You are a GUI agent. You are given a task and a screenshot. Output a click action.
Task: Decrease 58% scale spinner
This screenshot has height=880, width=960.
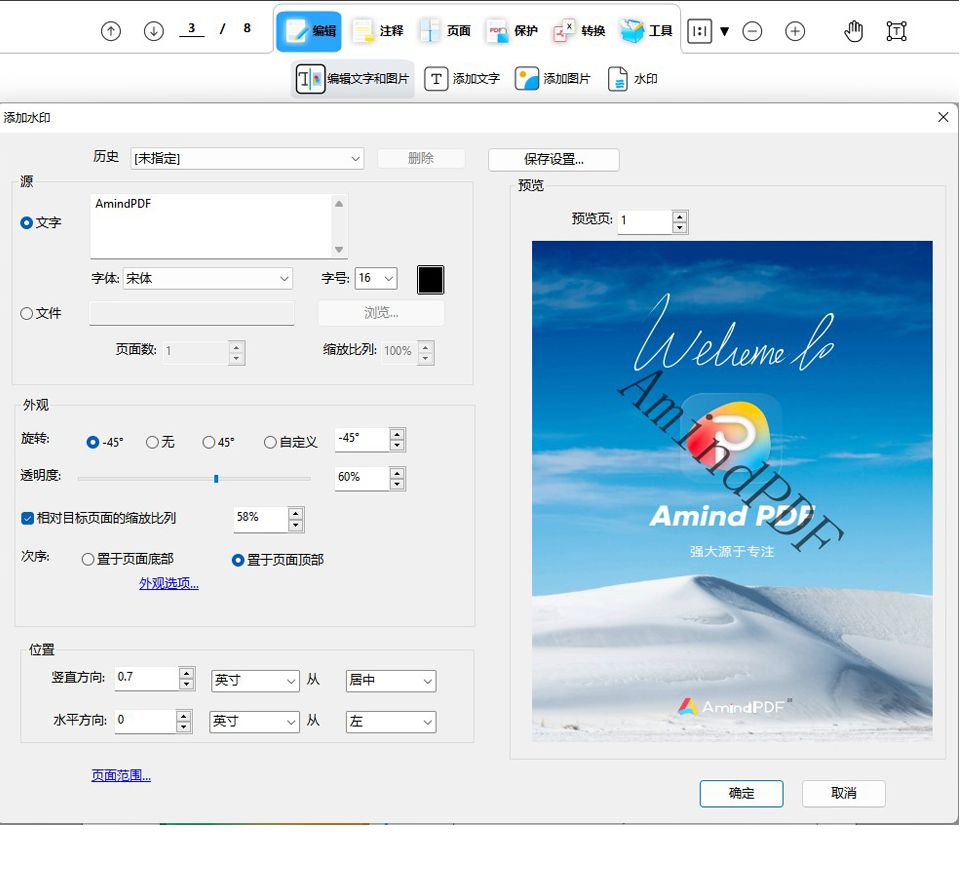point(296,525)
